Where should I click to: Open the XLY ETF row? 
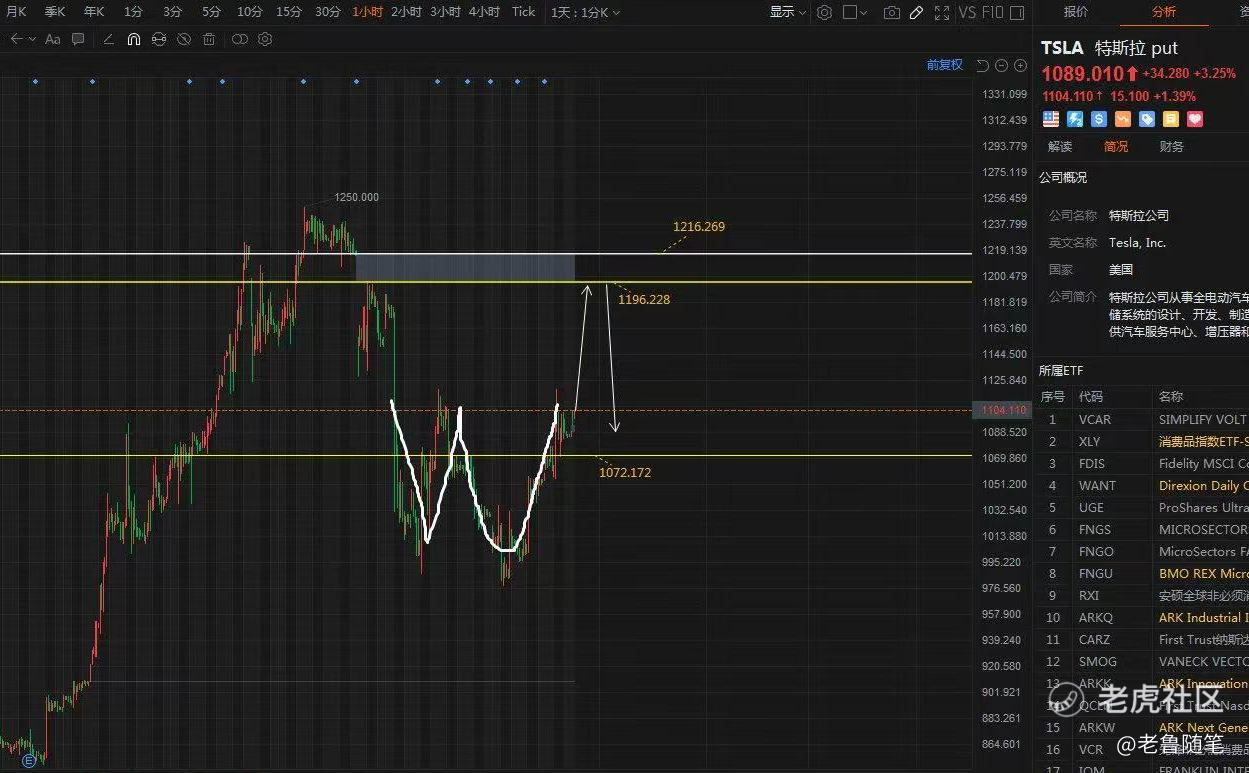(x=1141, y=442)
